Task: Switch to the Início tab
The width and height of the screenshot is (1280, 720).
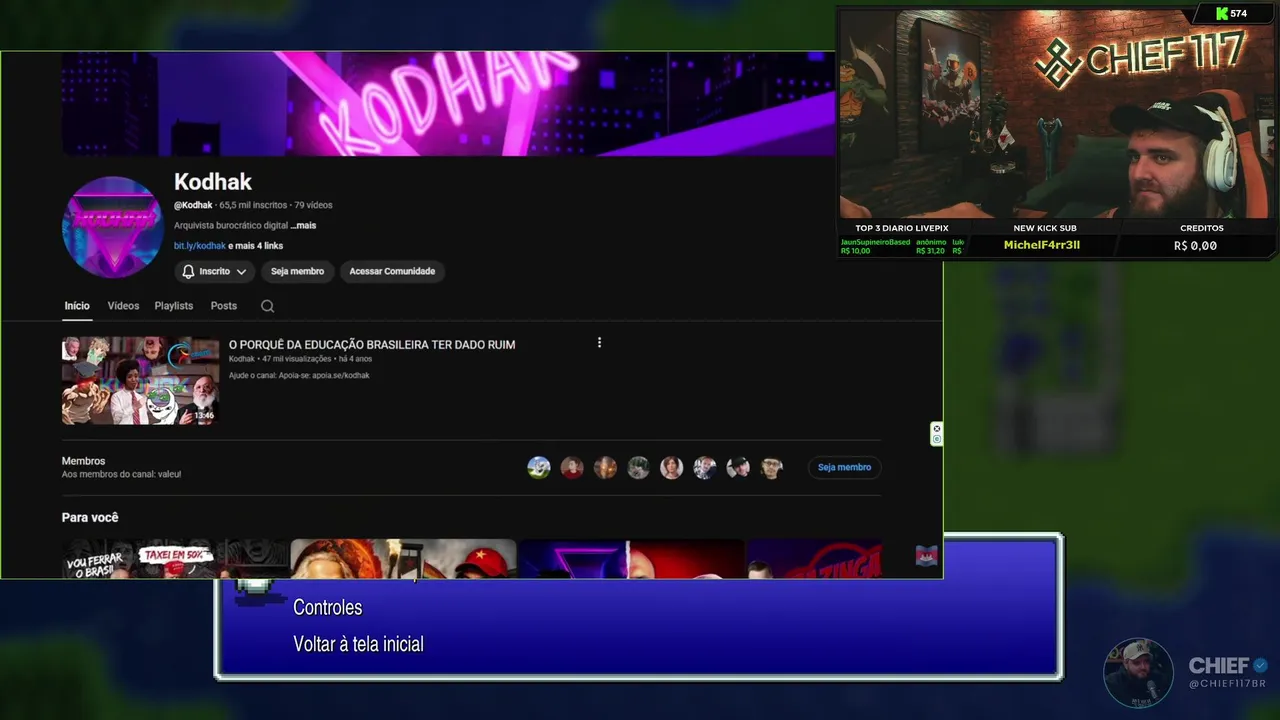Action: (77, 306)
